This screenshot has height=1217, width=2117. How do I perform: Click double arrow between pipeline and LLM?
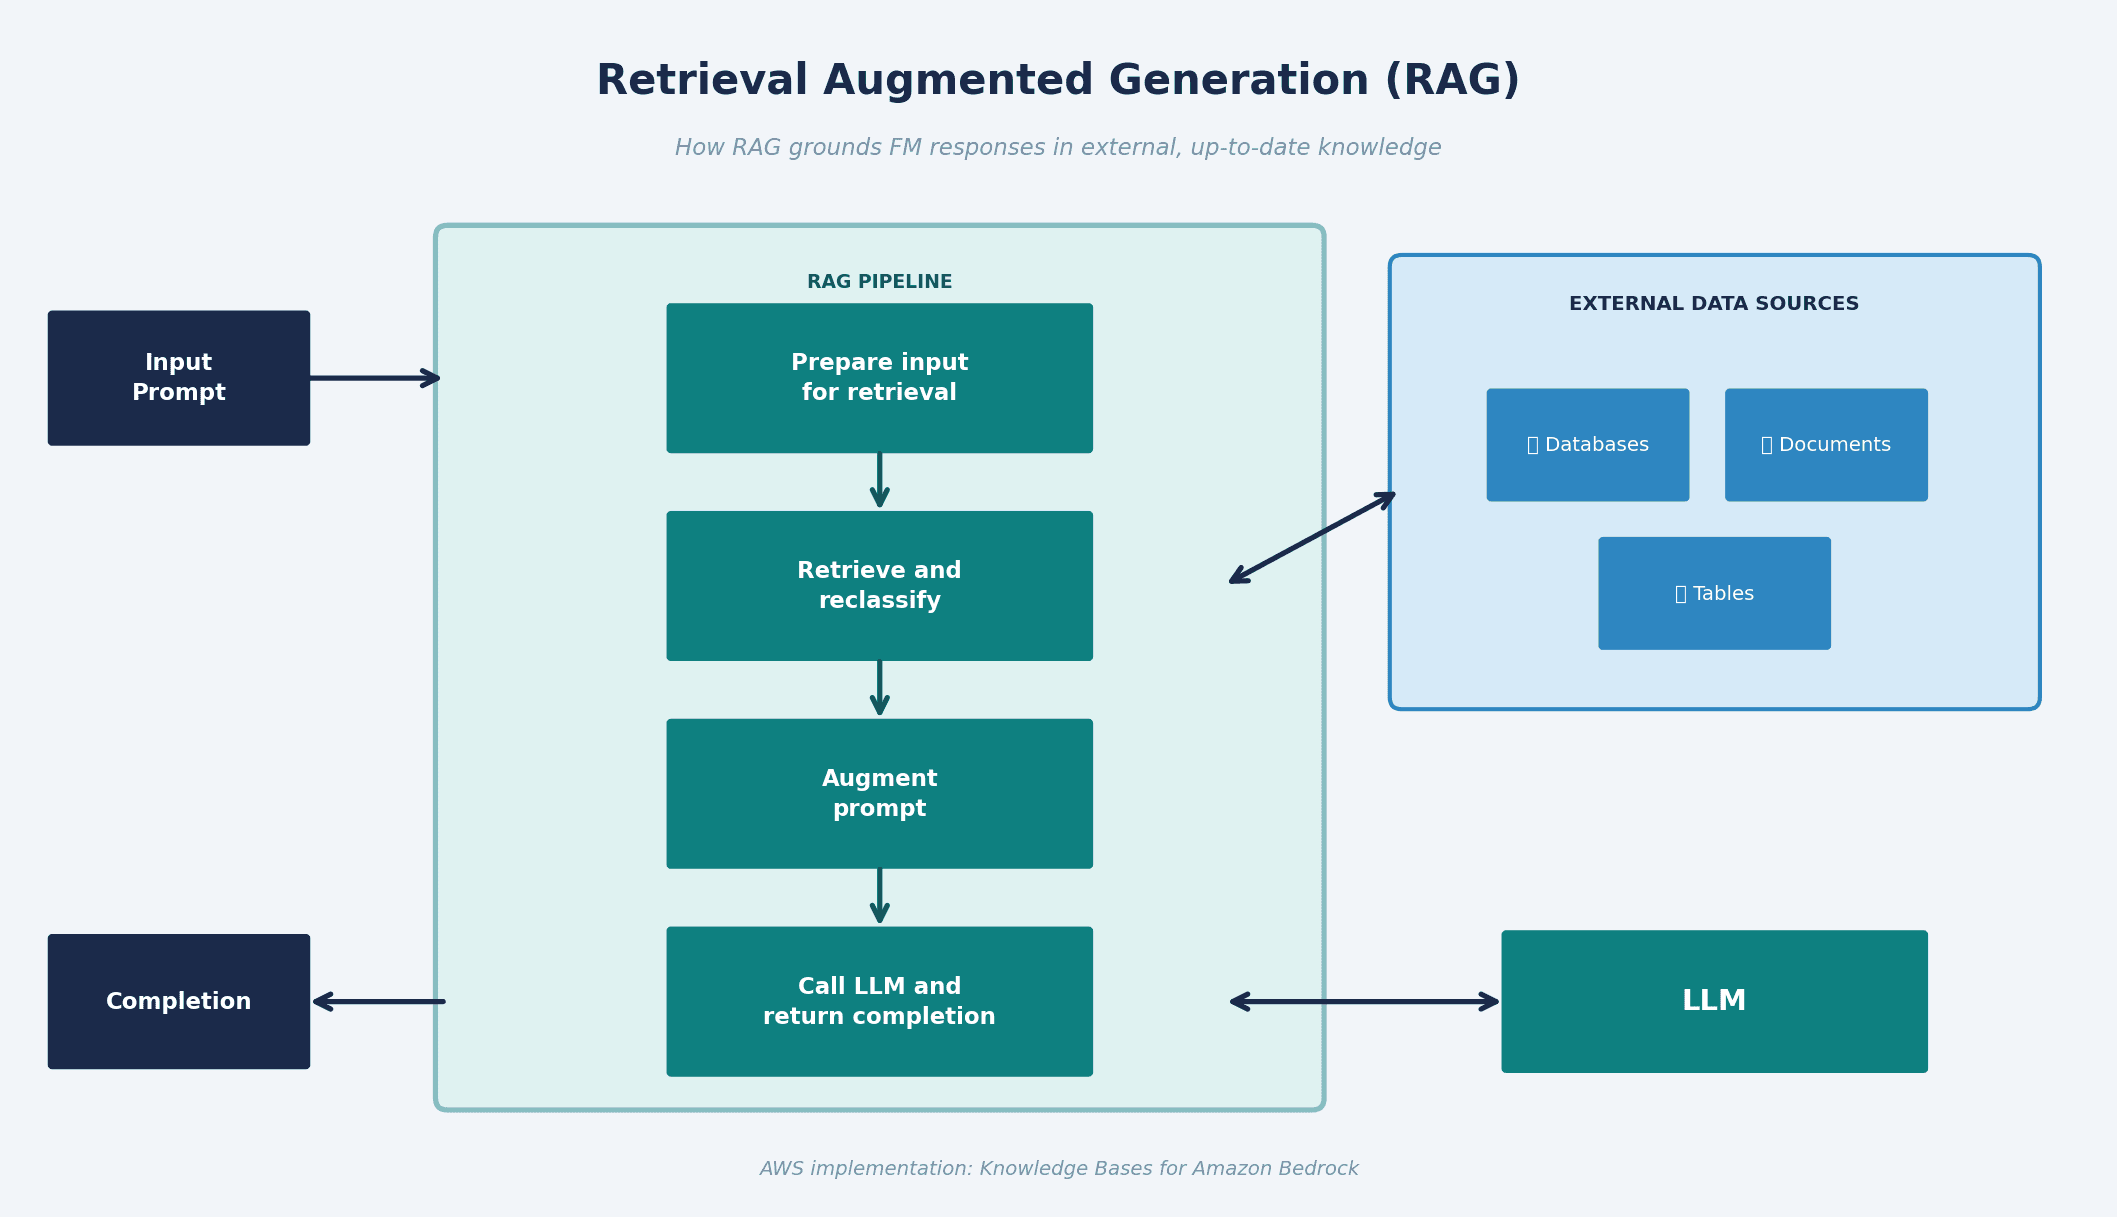1364,1001
